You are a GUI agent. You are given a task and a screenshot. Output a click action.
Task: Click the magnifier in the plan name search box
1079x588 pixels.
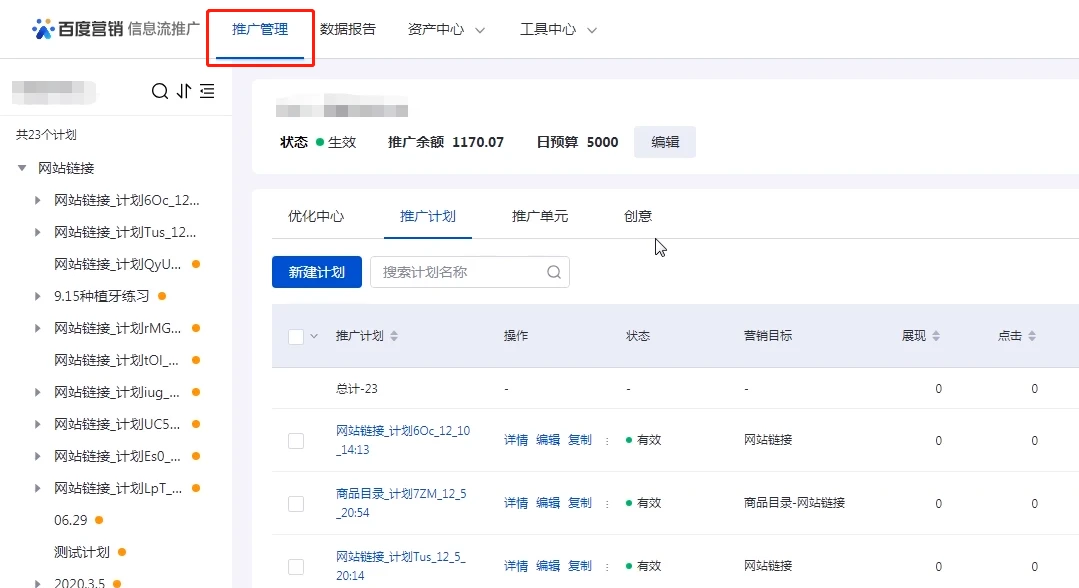pyautogui.click(x=554, y=272)
